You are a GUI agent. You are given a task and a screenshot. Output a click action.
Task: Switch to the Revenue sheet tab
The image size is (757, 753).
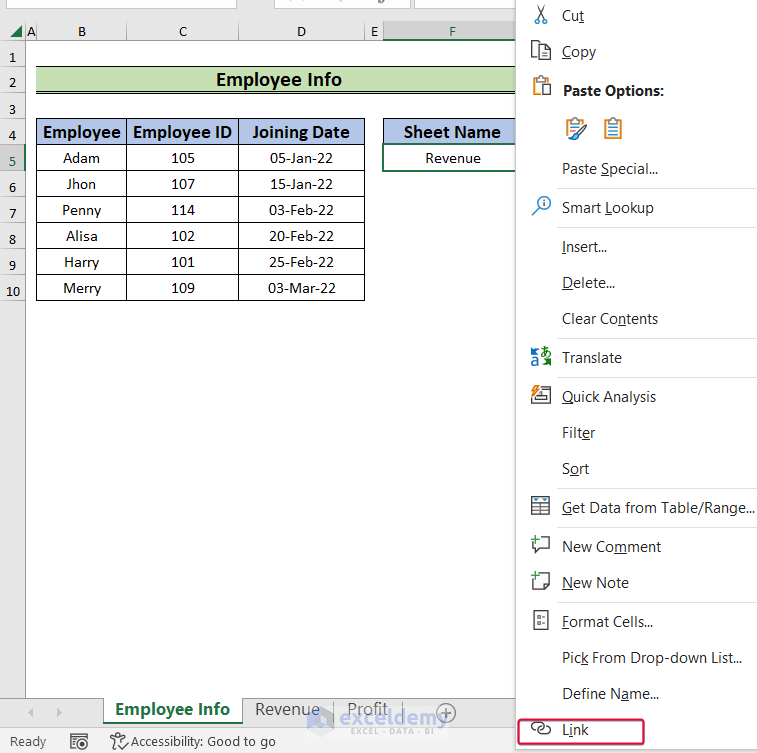coord(287,709)
